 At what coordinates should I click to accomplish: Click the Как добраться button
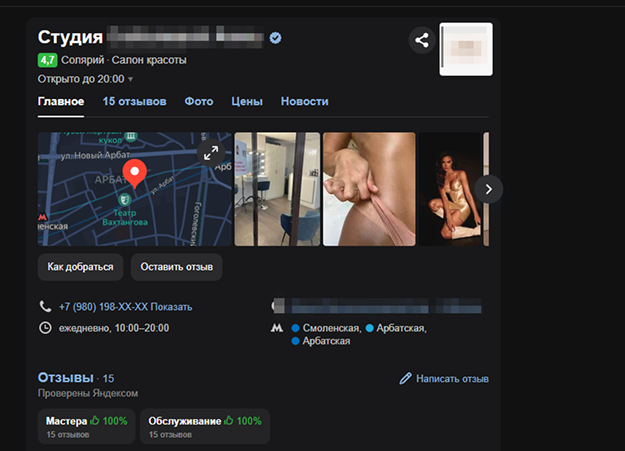click(81, 267)
